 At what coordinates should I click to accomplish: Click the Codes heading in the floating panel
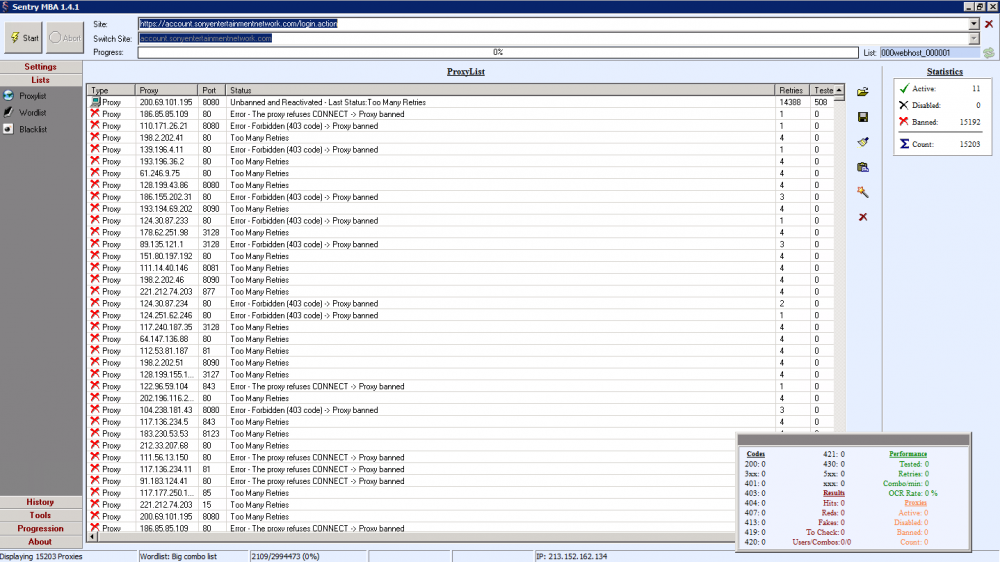(x=755, y=454)
